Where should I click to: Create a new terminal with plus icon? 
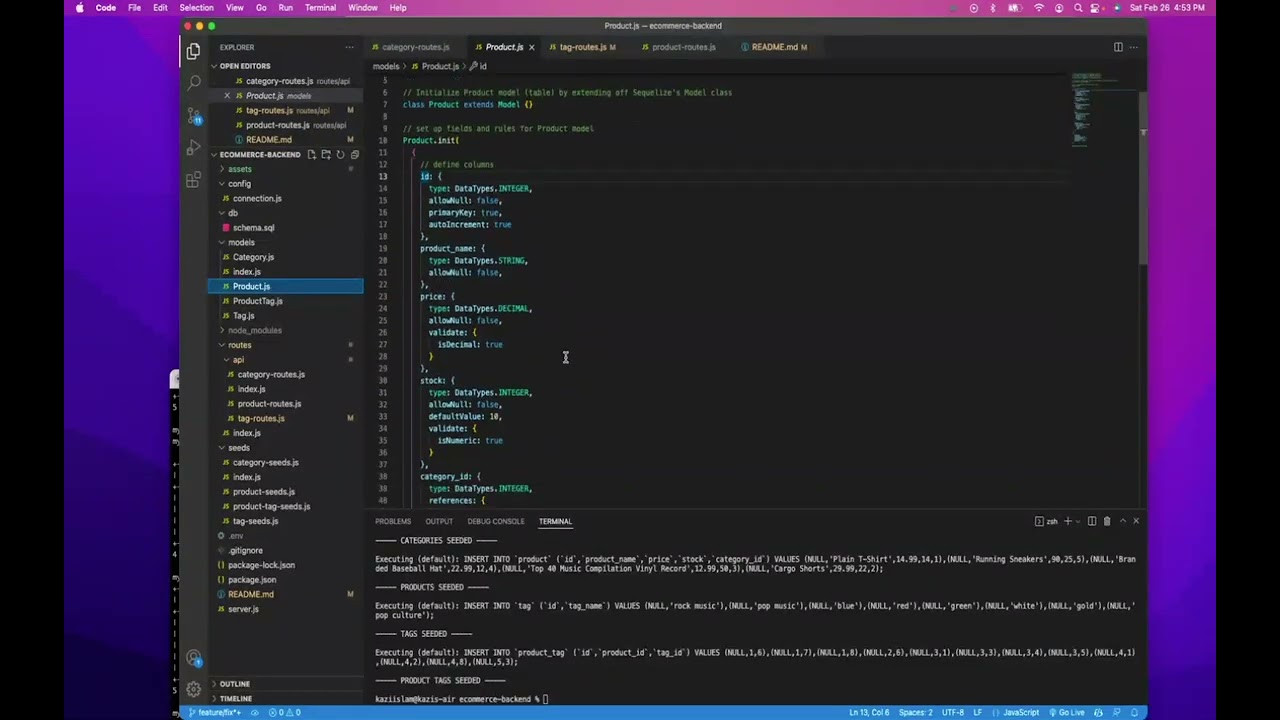[1067, 521]
